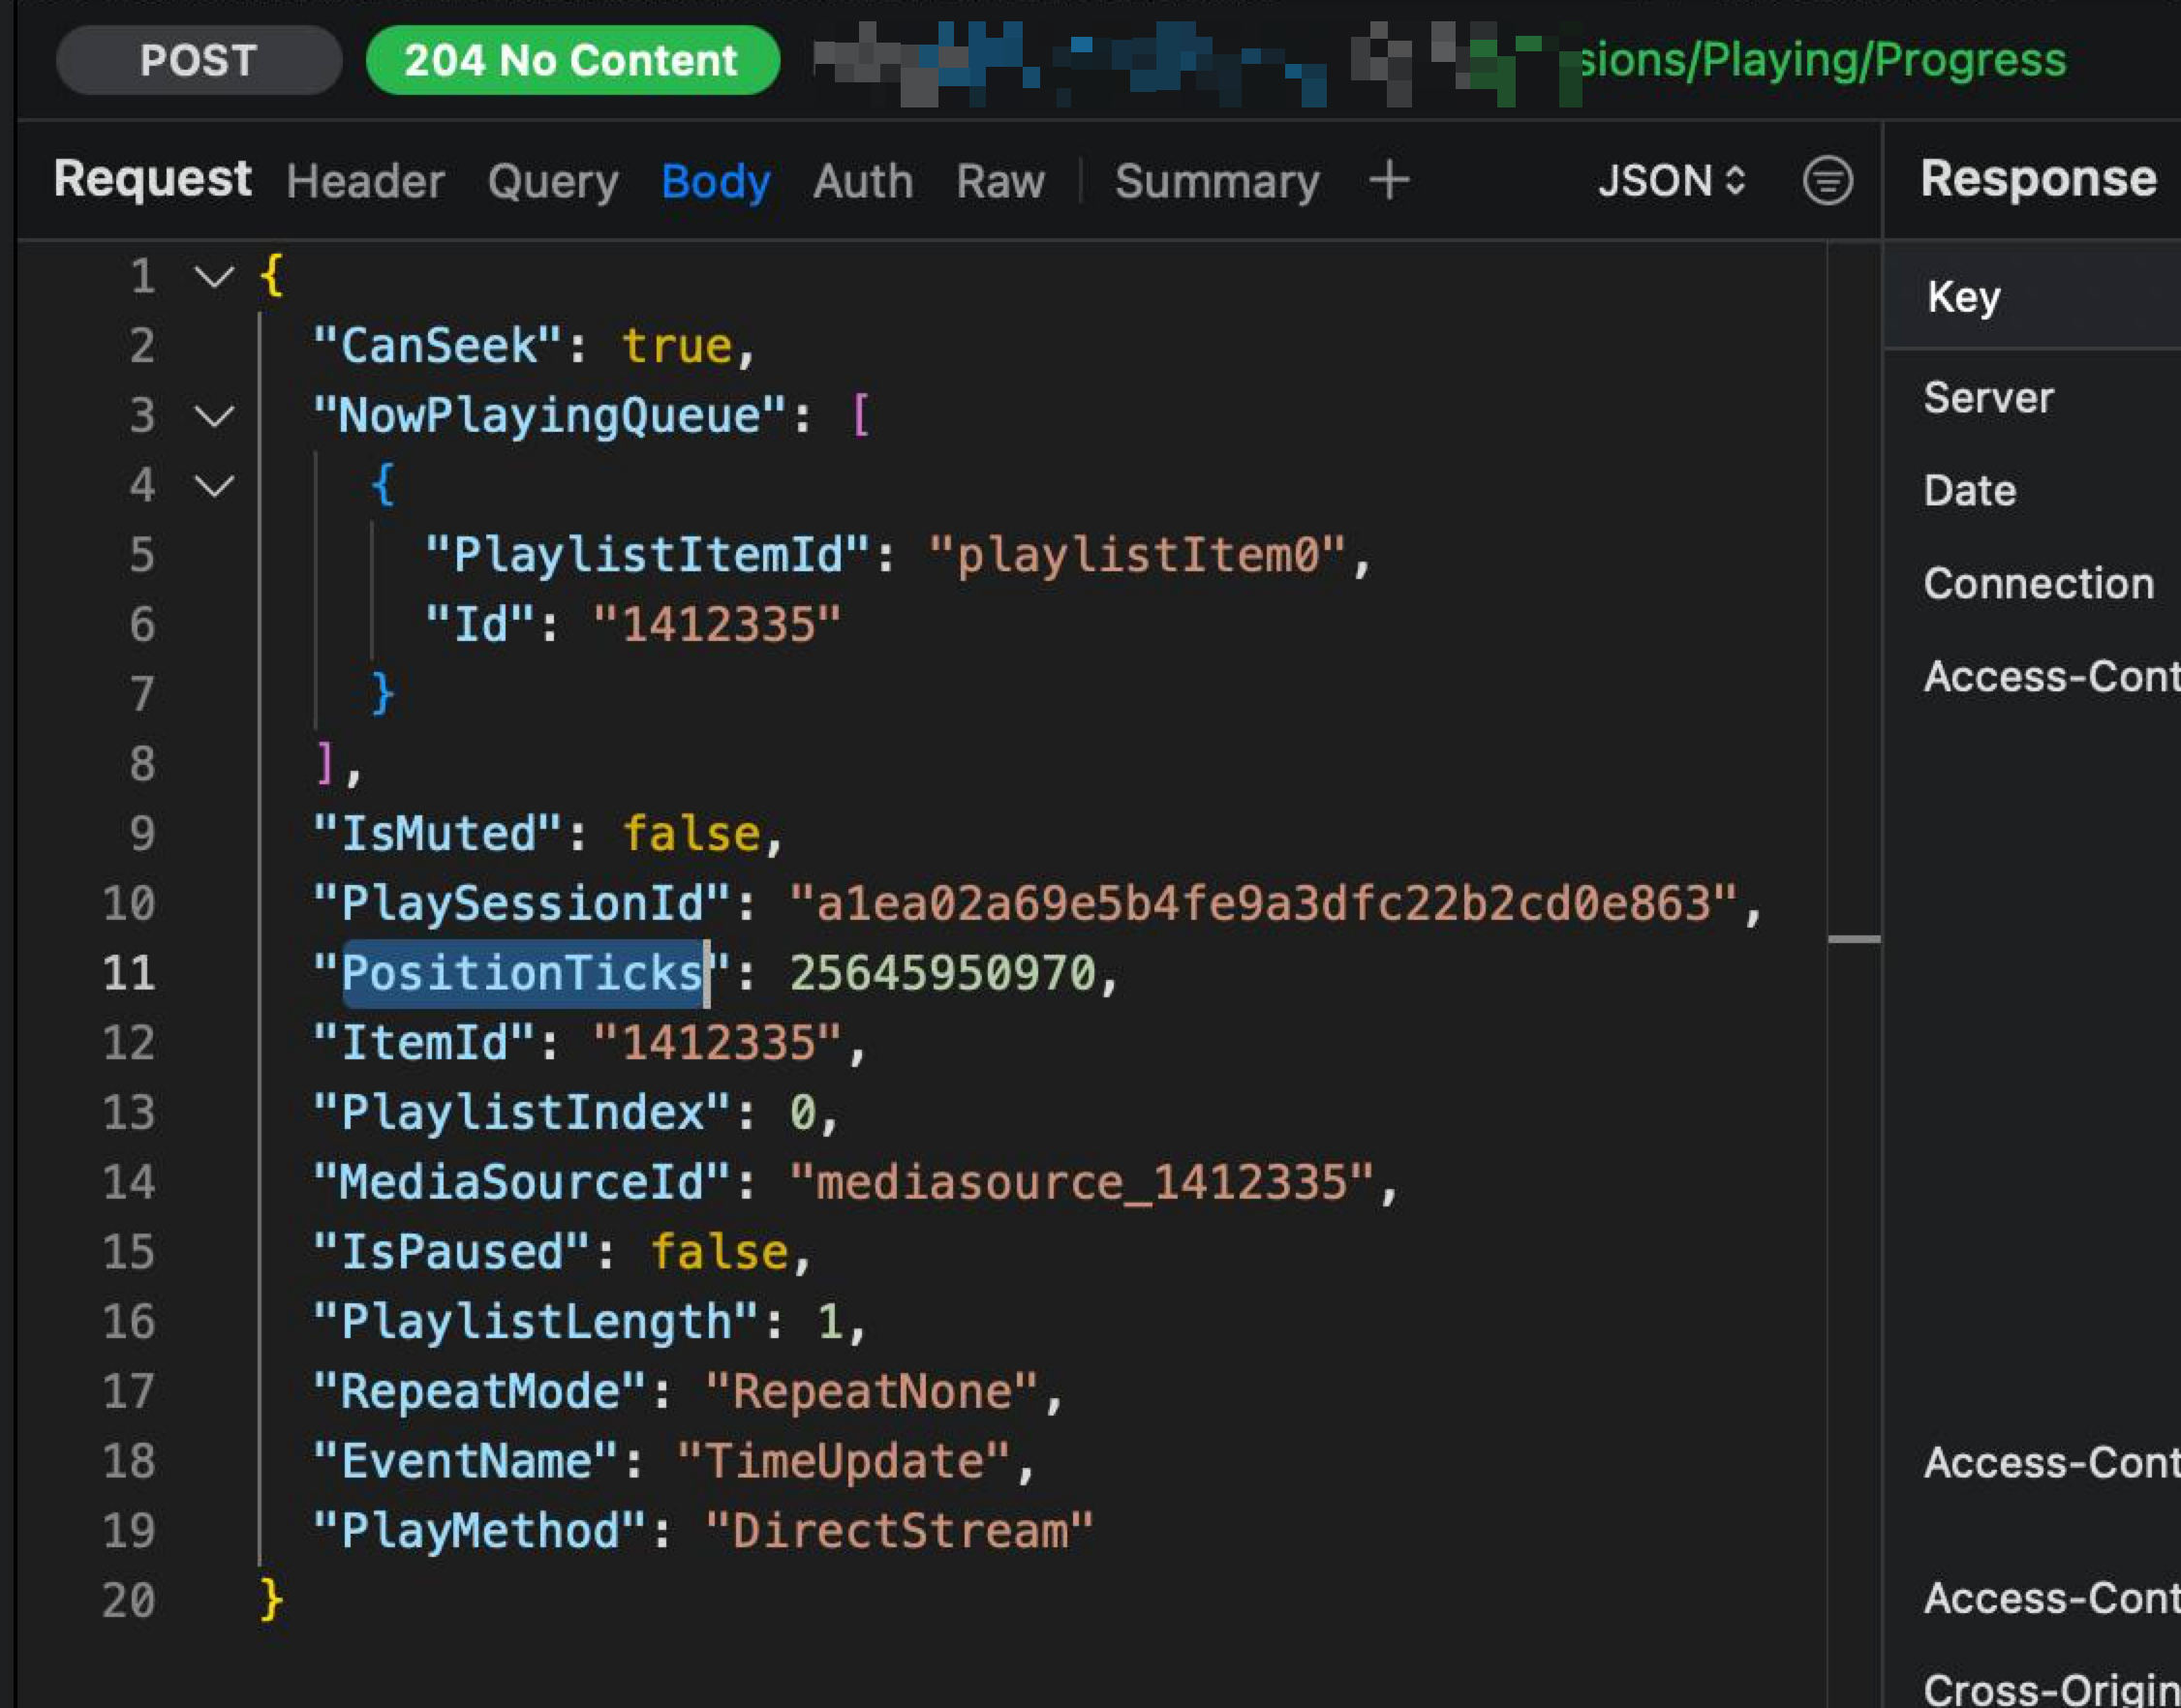This screenshot has height=1708, width=2181.
Task: Open the Auth tab
Action: click(x=863, y=182)
